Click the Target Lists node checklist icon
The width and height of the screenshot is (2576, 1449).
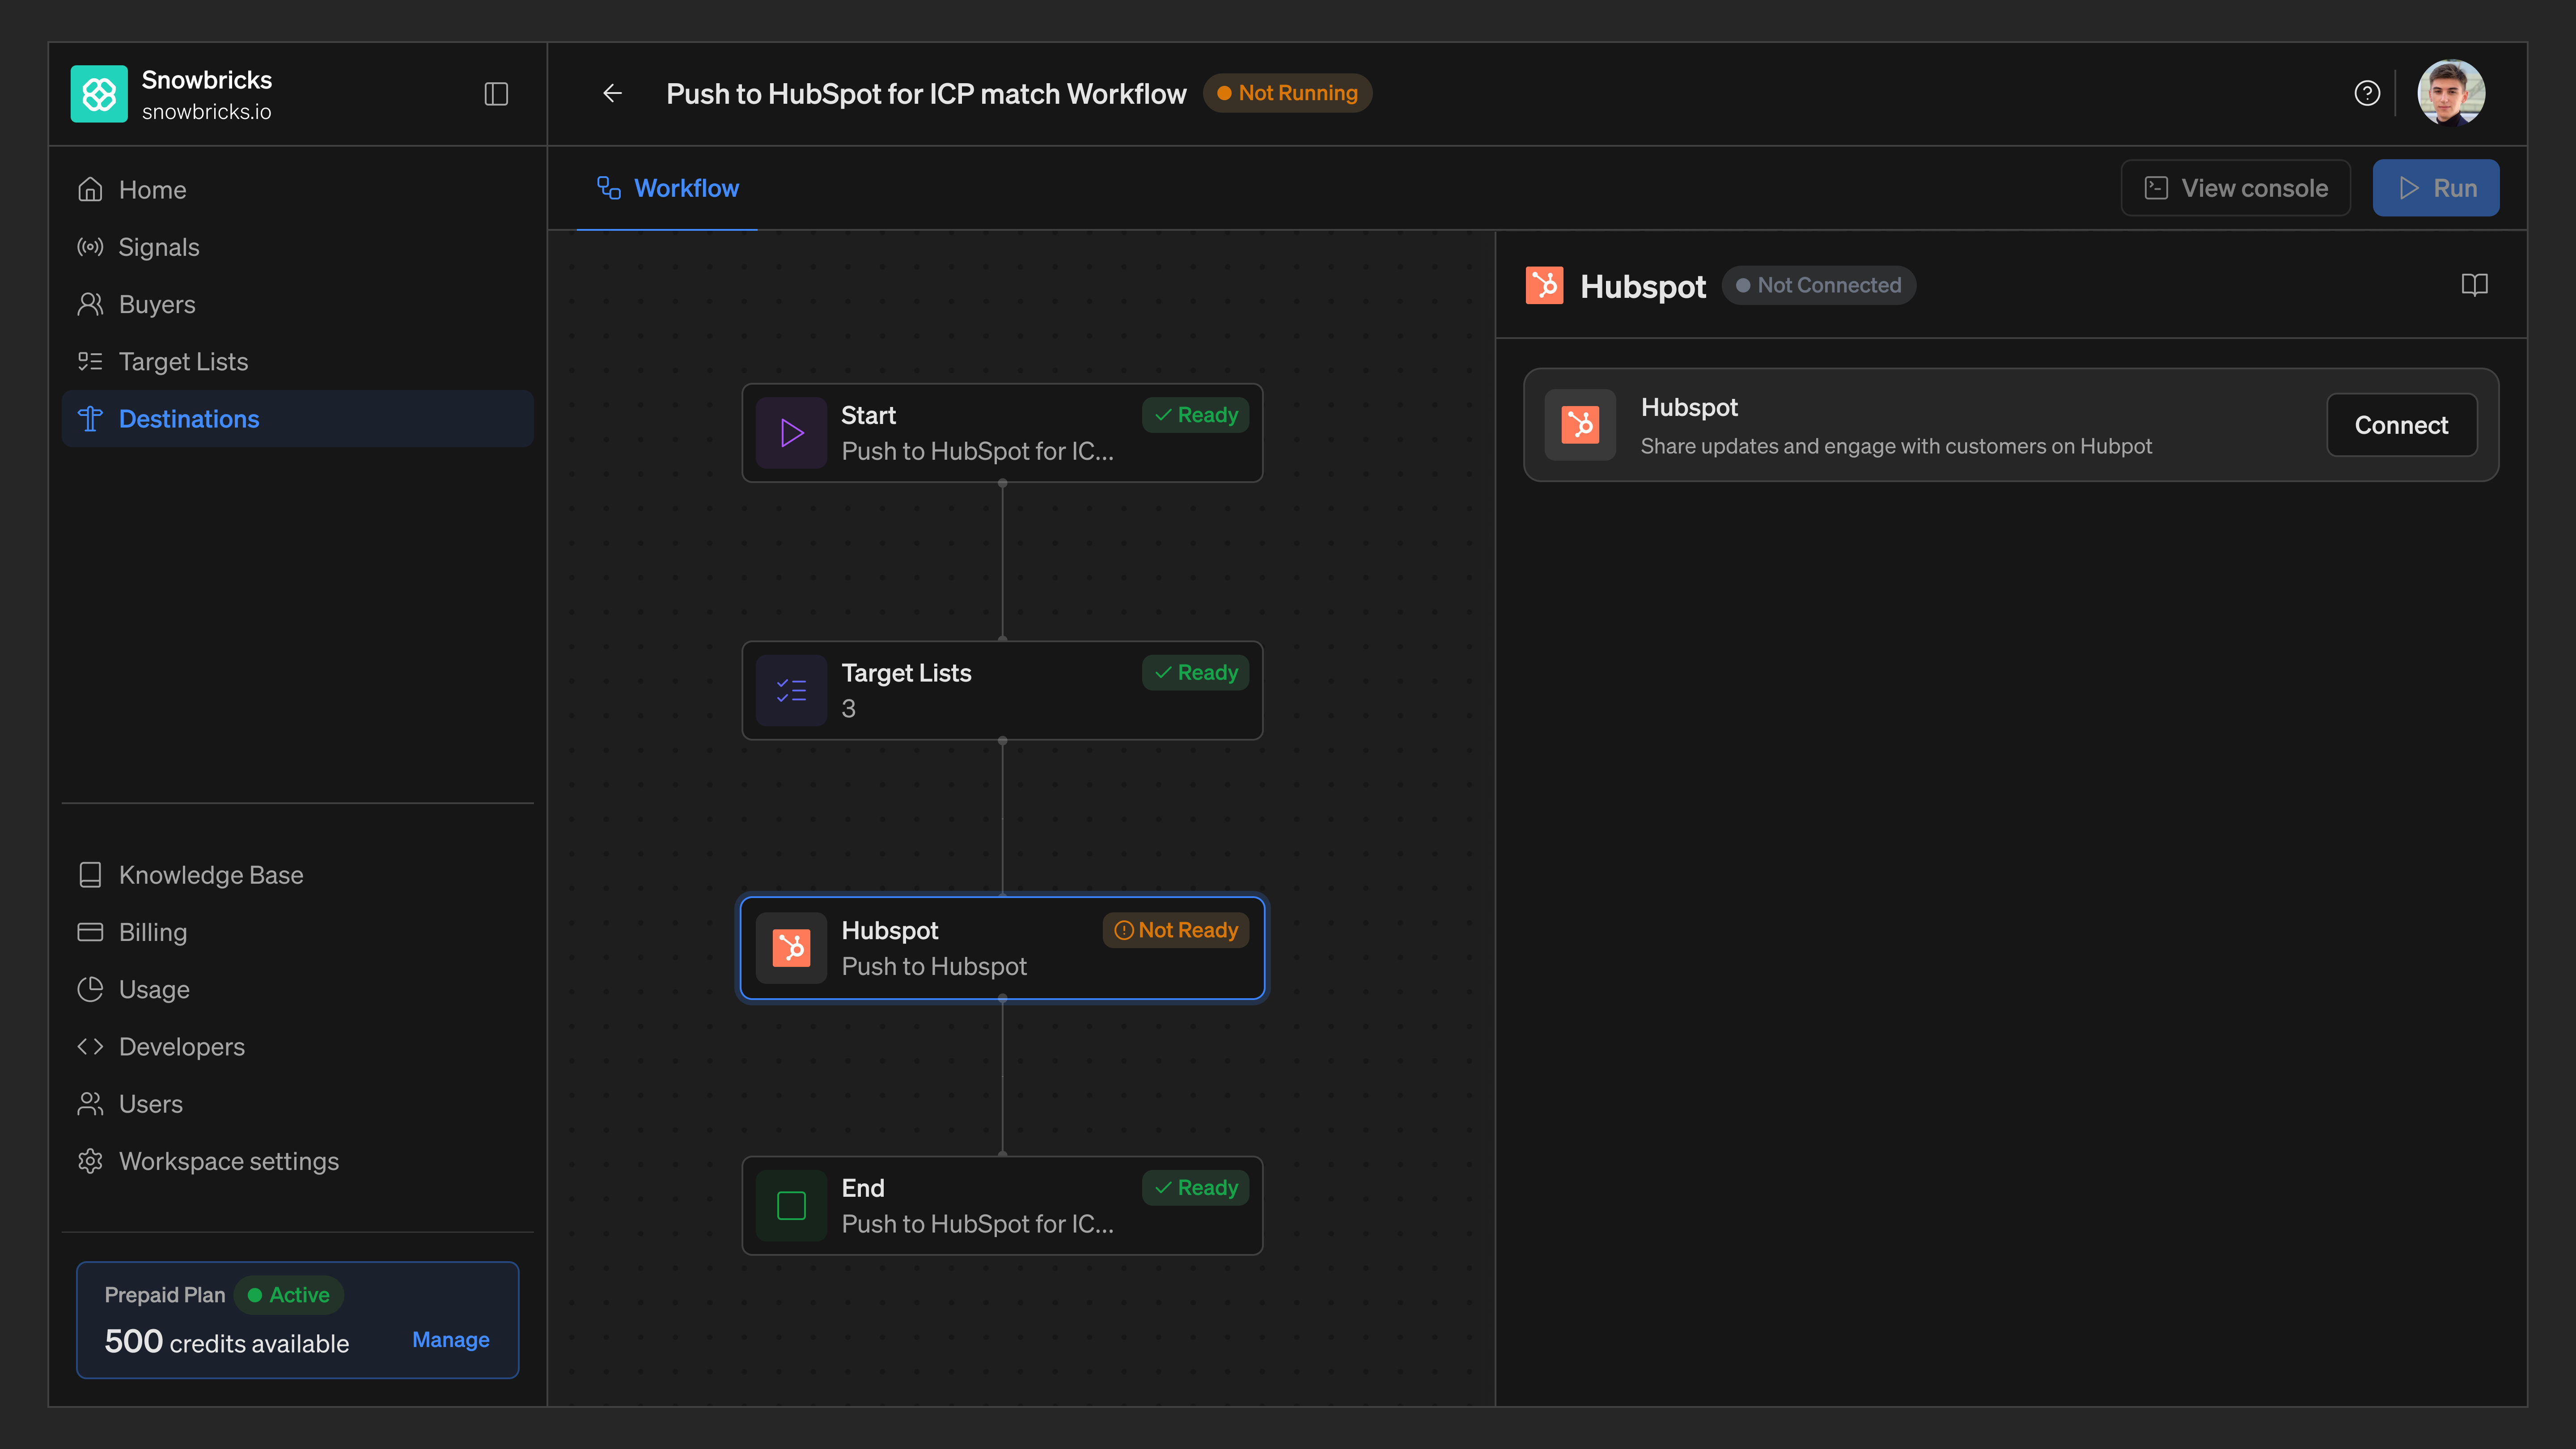pos(791,691)
